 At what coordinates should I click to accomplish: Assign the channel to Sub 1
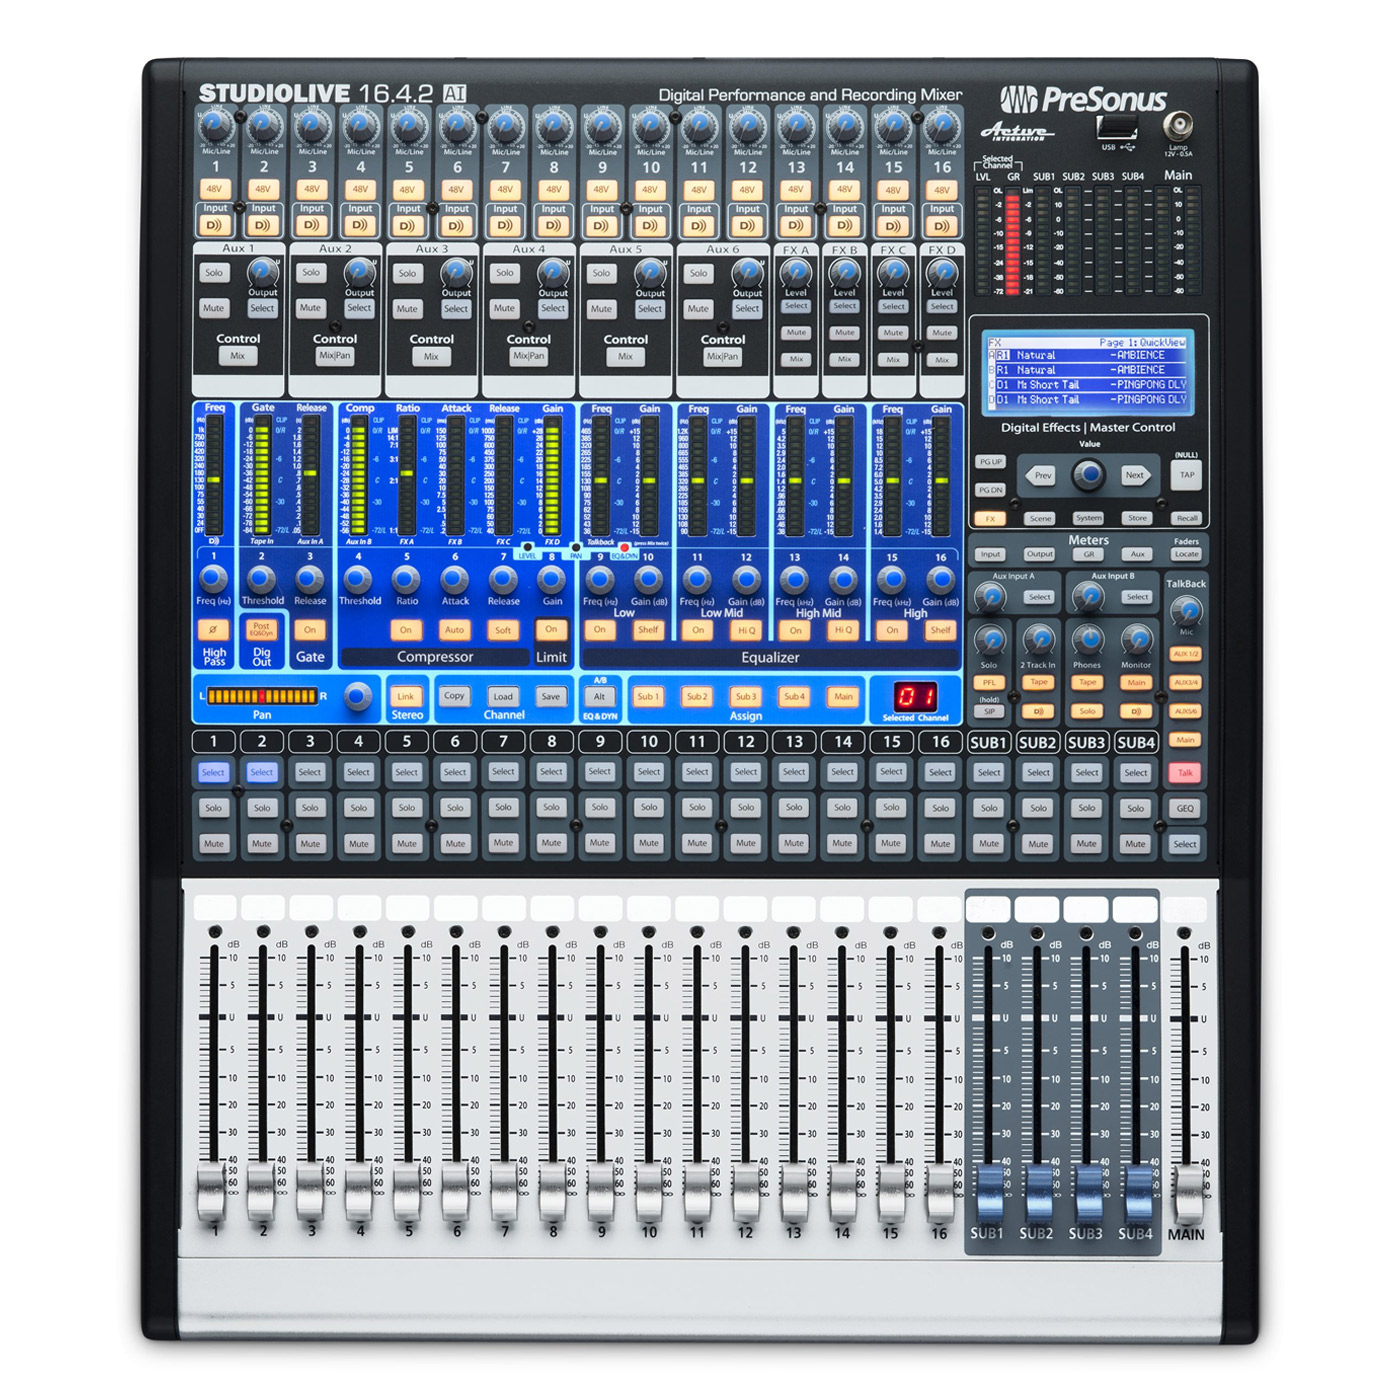pos(648,696)
